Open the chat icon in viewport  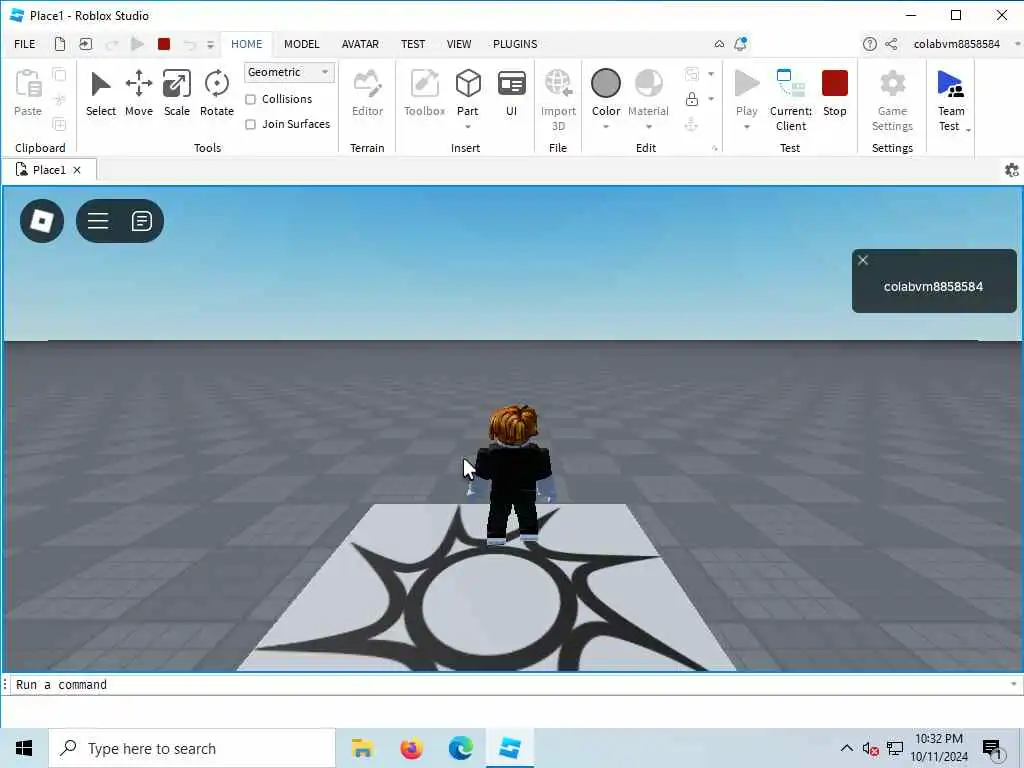pos(142,221)
